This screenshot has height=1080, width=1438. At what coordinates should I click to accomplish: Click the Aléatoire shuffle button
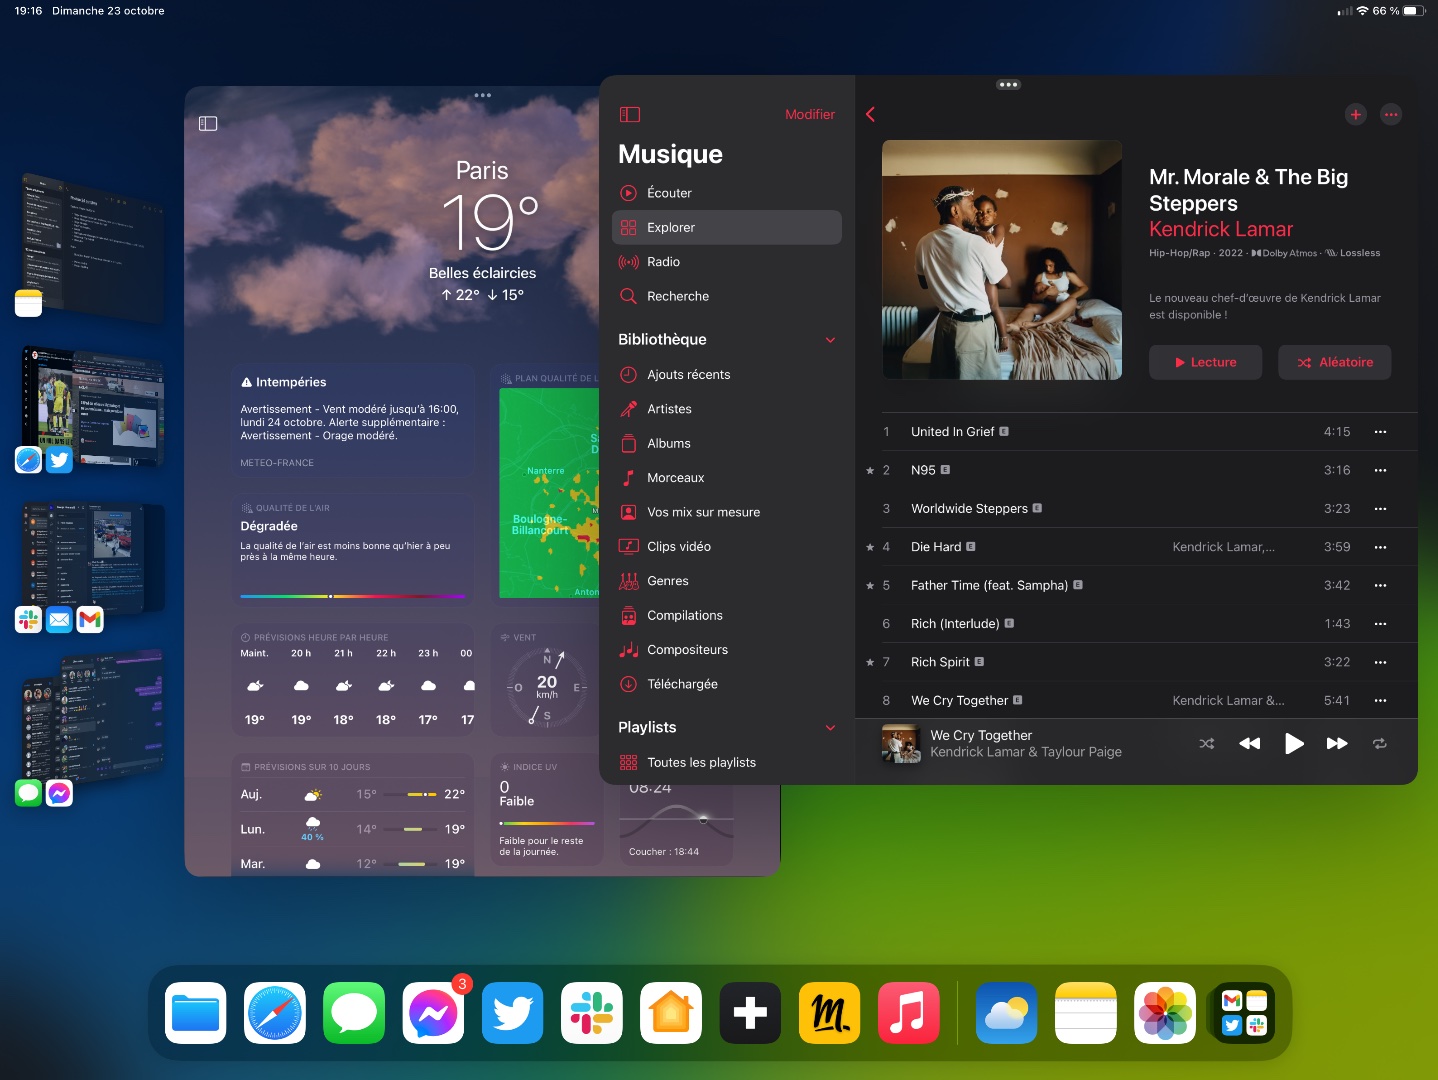pyautogui.click(x=1335, y=362)
